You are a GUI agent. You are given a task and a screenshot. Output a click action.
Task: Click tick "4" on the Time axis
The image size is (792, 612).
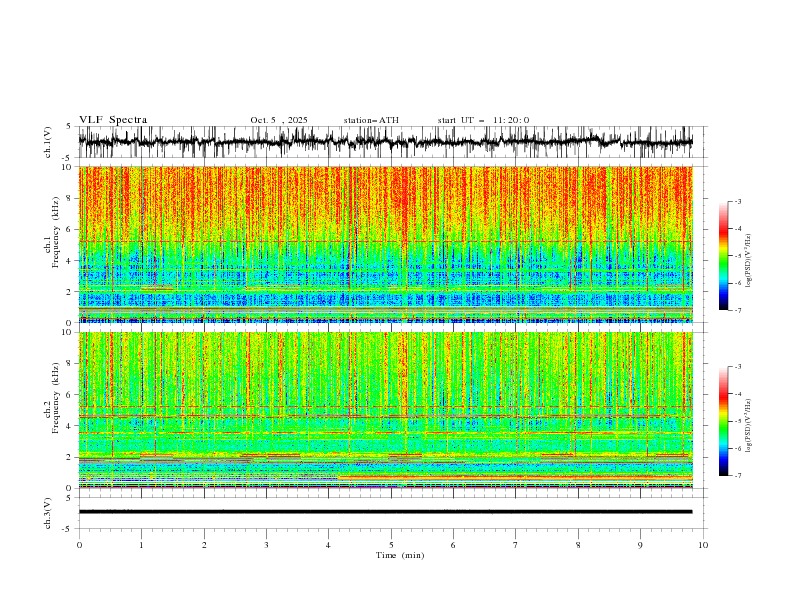[328, 545]
